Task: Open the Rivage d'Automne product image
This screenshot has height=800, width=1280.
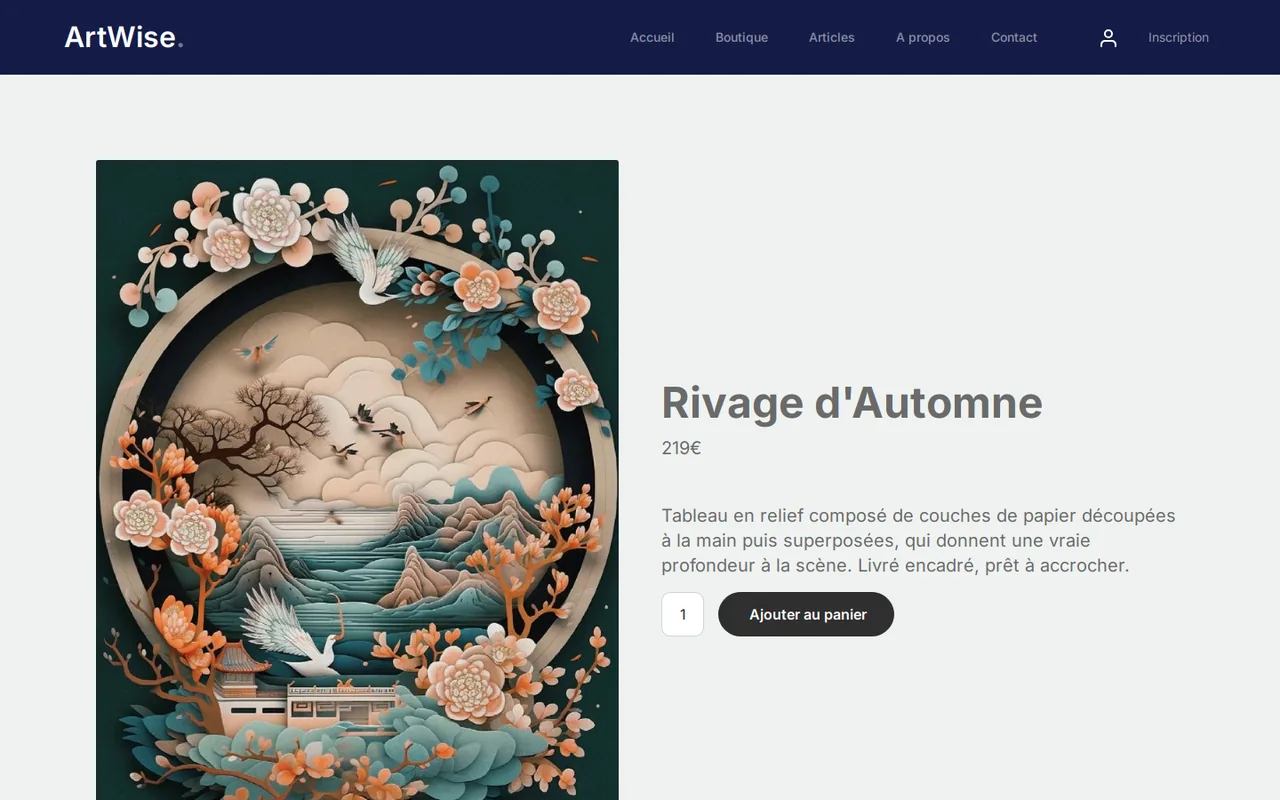Action: (357, 480)
